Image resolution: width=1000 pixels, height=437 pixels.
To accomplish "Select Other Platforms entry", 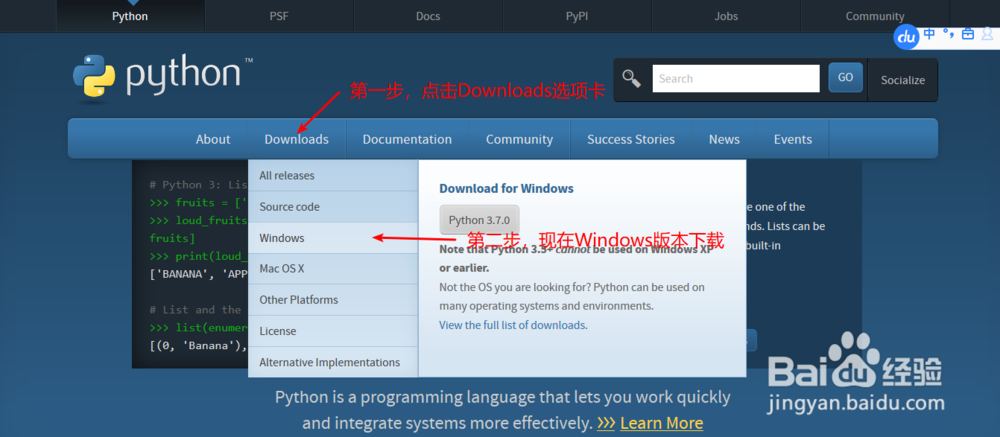I will [333, 300].
